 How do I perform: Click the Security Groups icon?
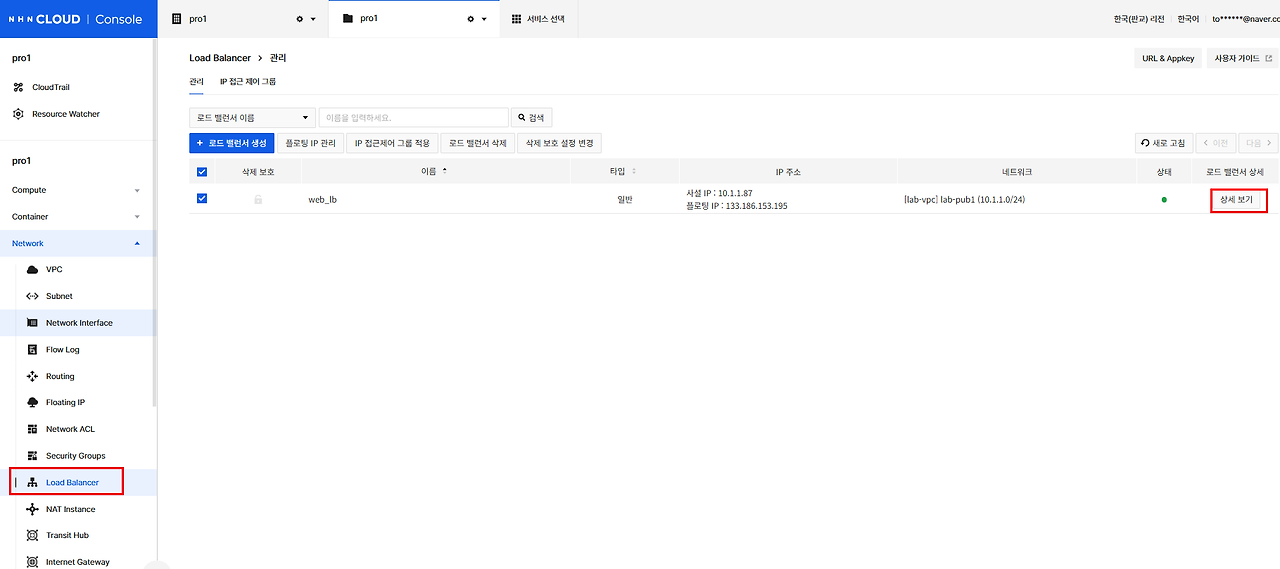pos(32,456)
